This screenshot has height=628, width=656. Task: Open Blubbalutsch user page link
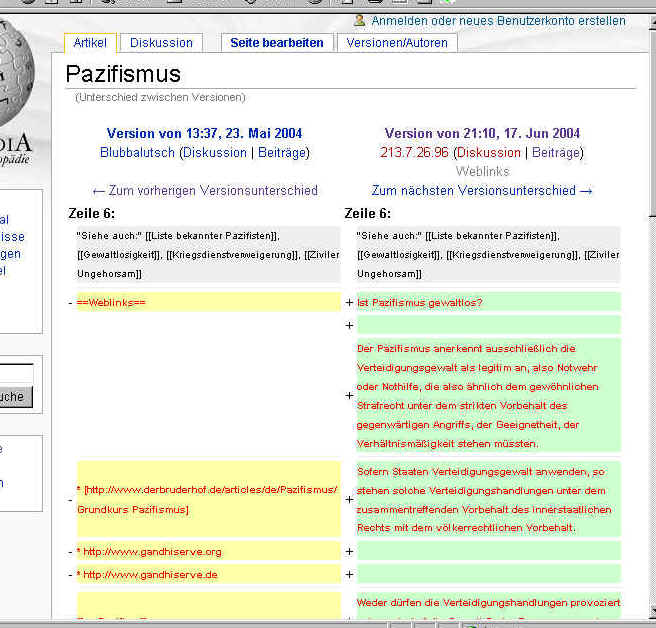pyautogui.click(x=137, y=153)
